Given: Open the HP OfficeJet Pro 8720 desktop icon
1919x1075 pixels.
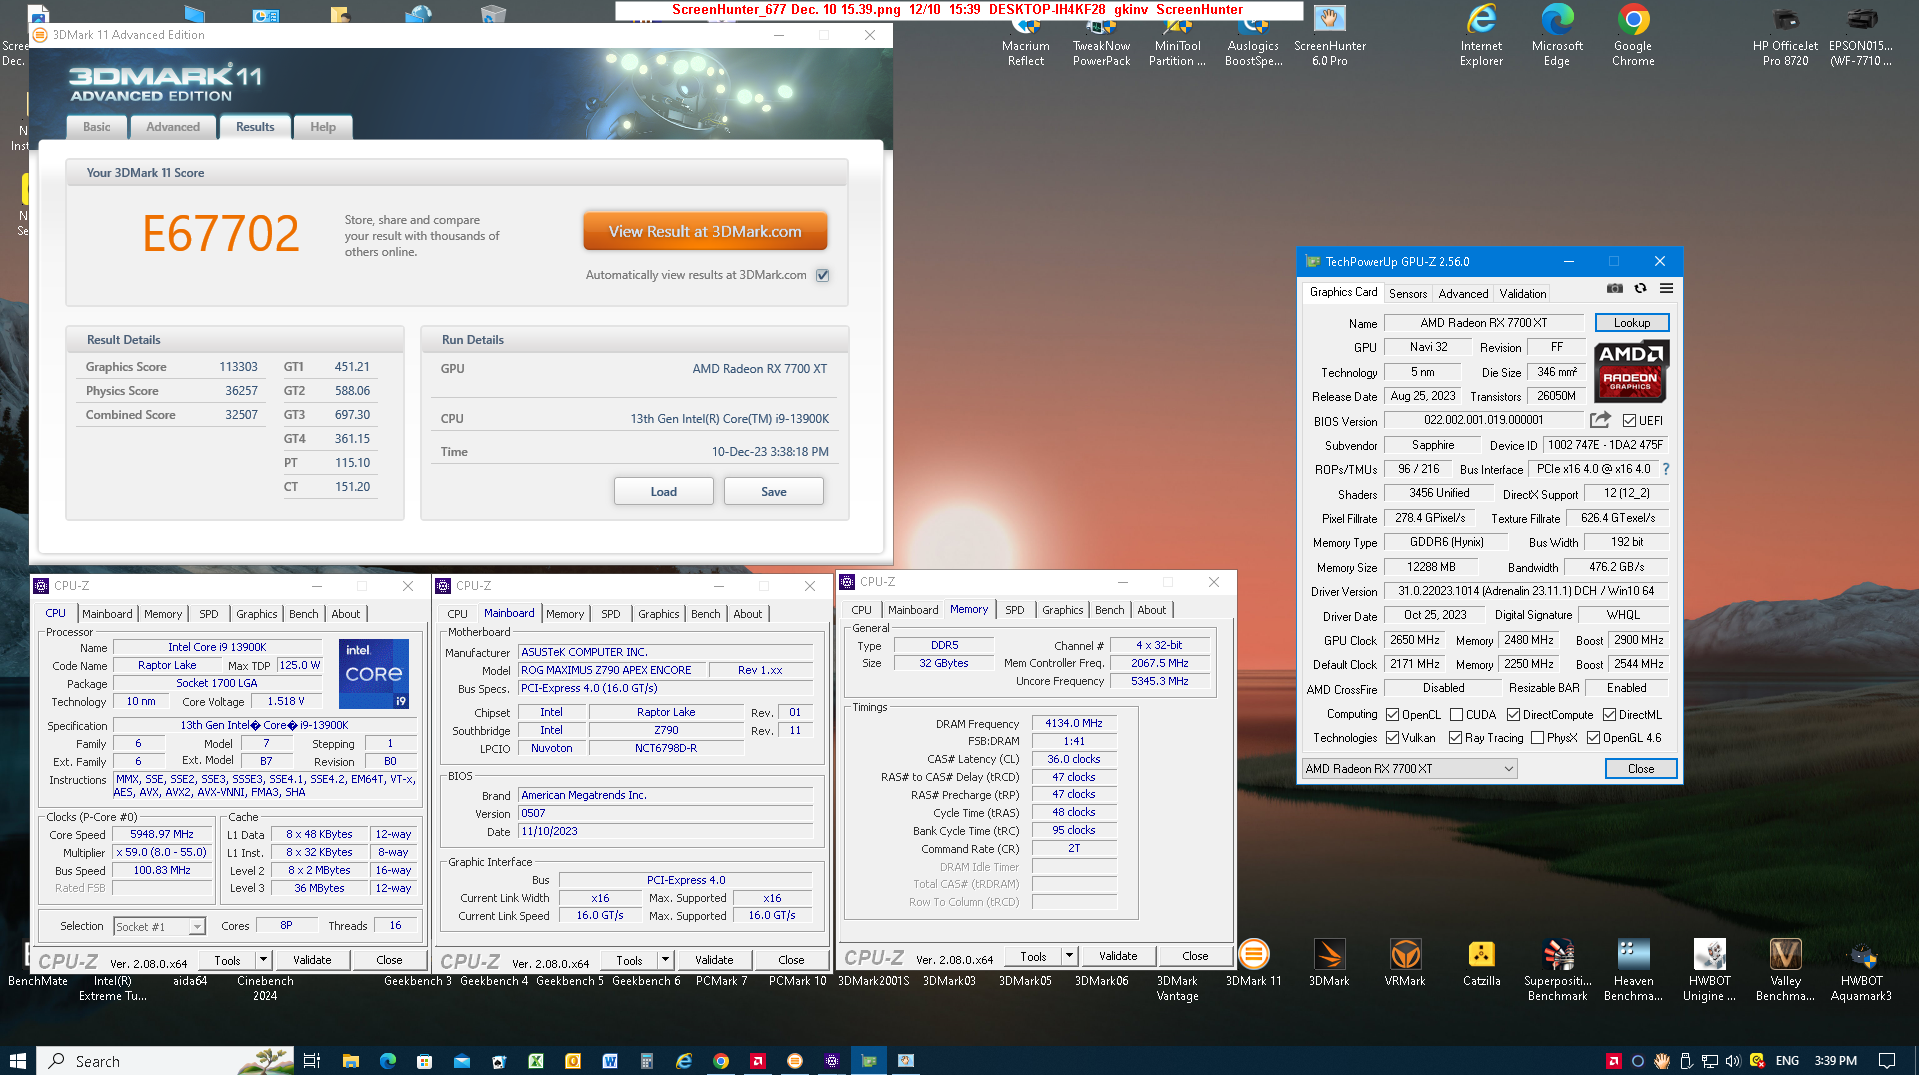Looking at the screenshot, I should [1785, 36].
